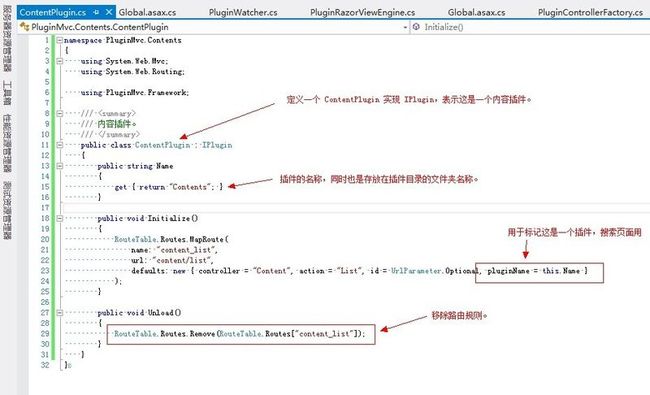Click the IPlugin interface name in code
Image resolution: width=650 pixels, height=395 pixels.
click(x=217, y=145)
